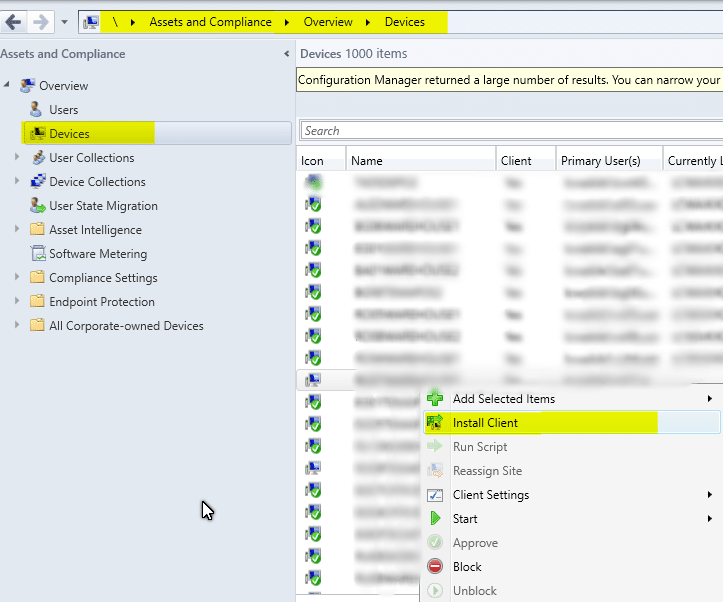This screenshot has height=602, width=723.
Task: Choose Block in the context menu
Action: (x=467, y=567)
